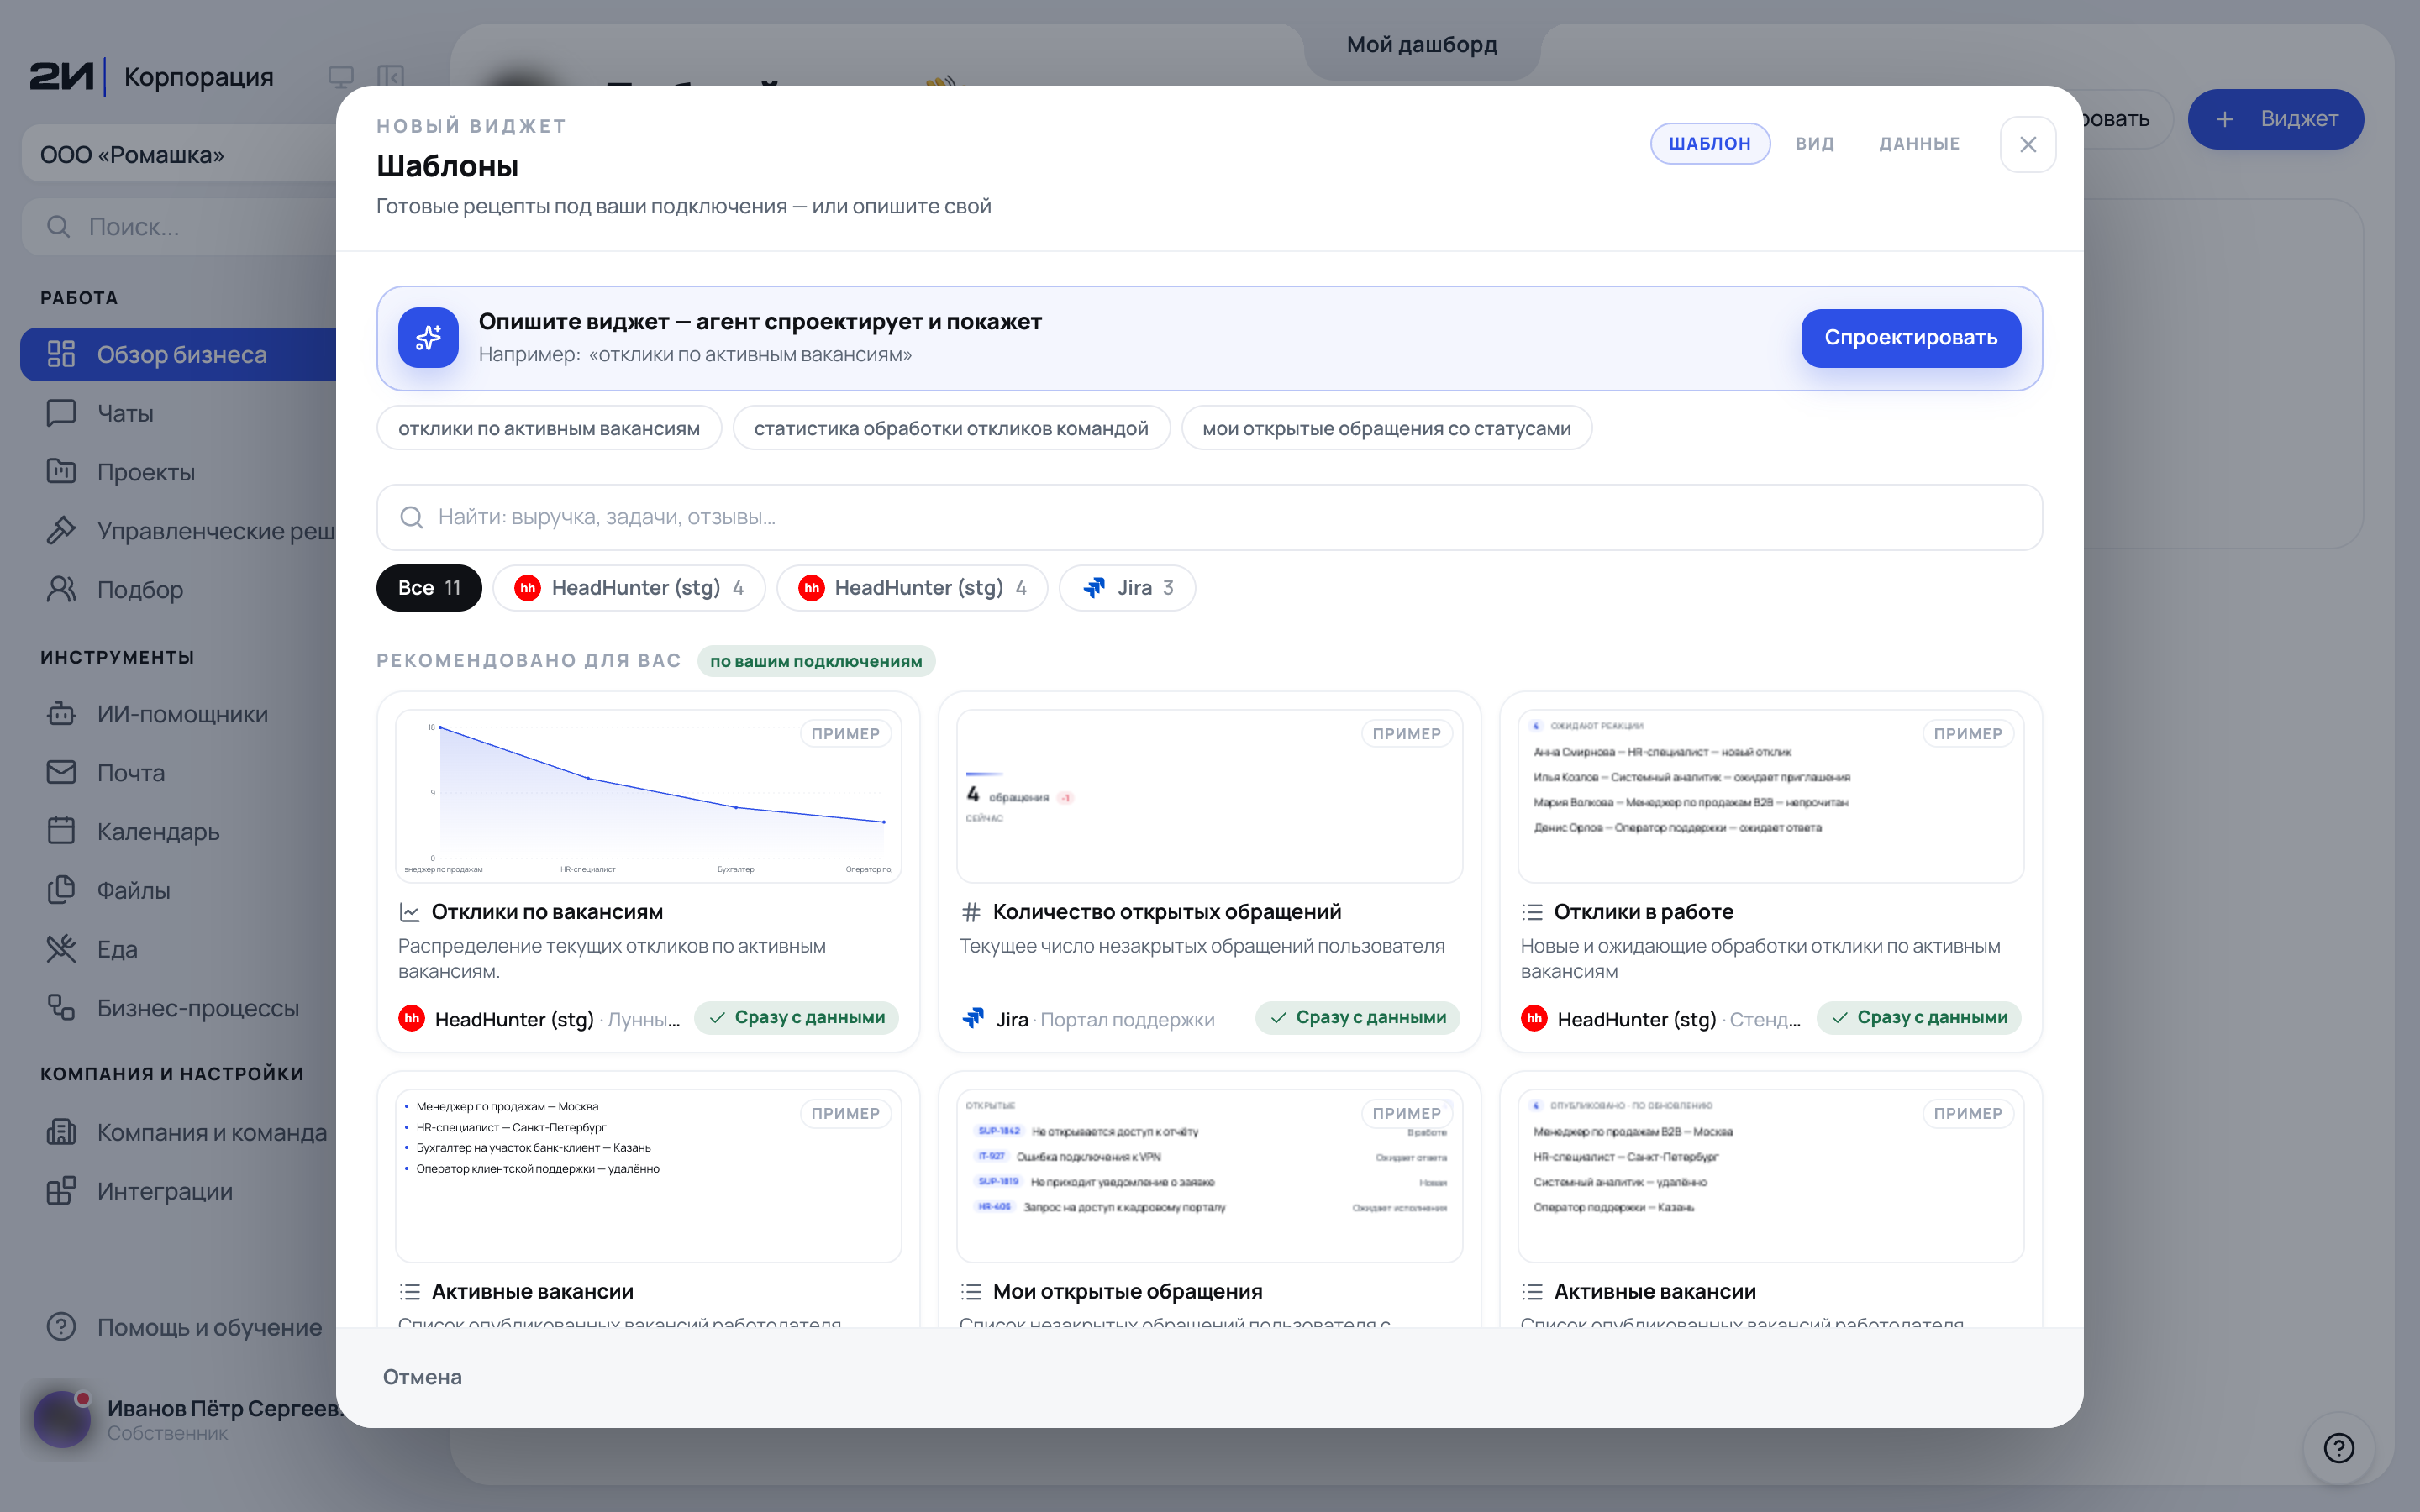This screenshot has height=1512, width=2420.
Task: Filter templates by Все 11
Action: coord(429,588)
